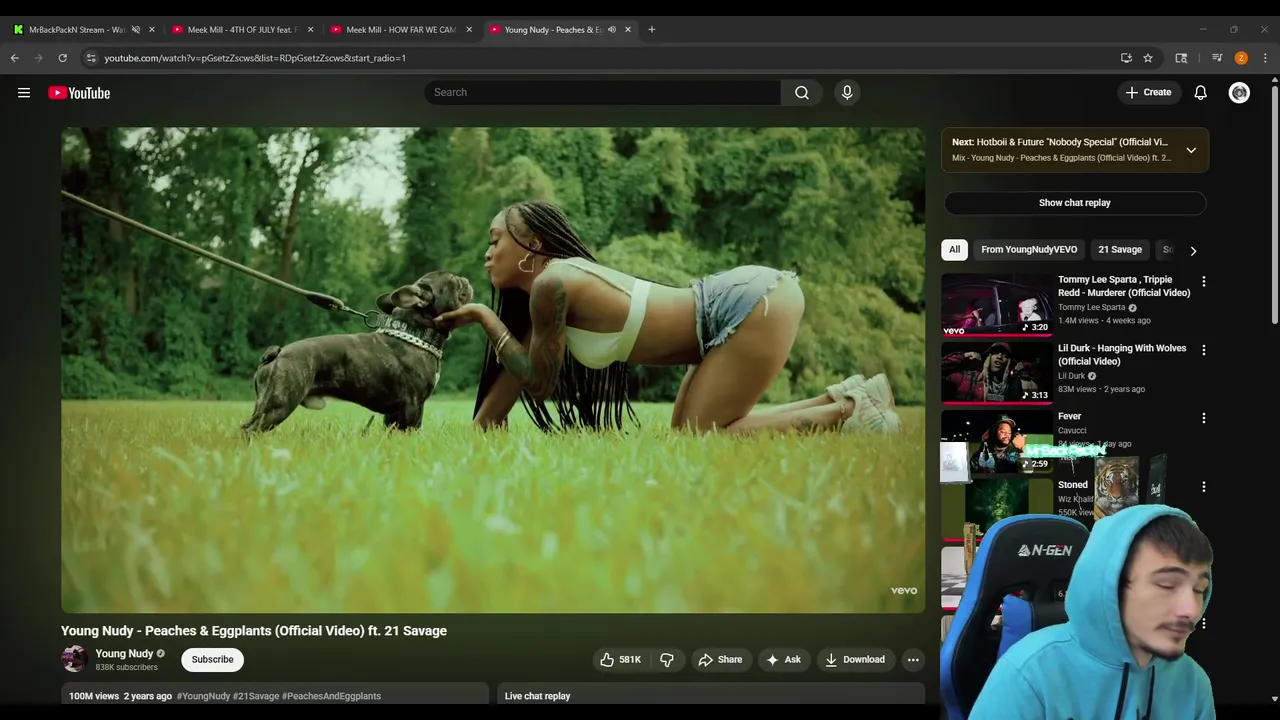
Task: Open the Fever video title
Action: (1069, 416)
